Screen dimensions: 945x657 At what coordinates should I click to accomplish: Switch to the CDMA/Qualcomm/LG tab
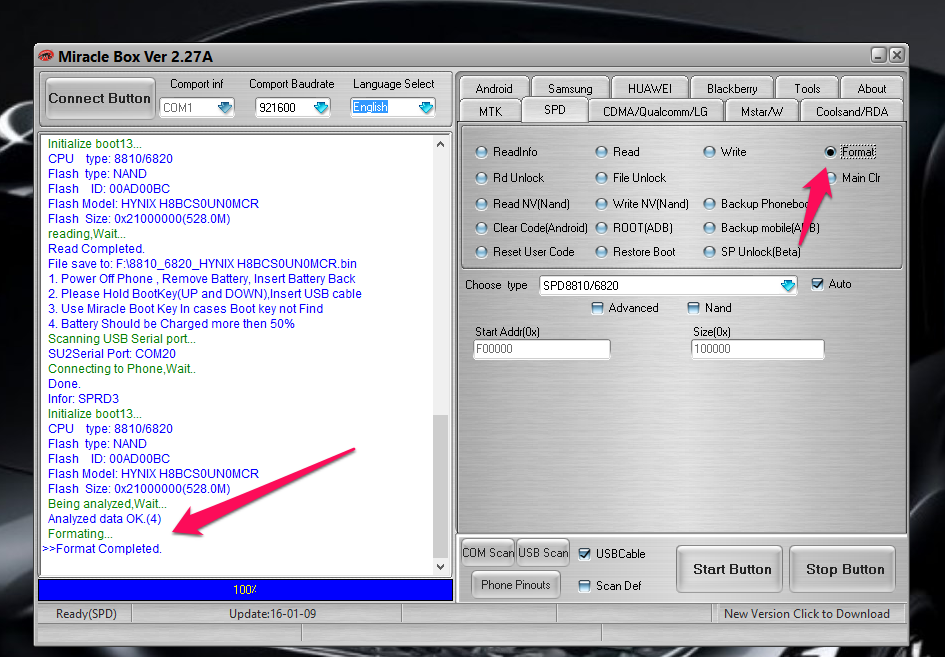tap(655, 112)
